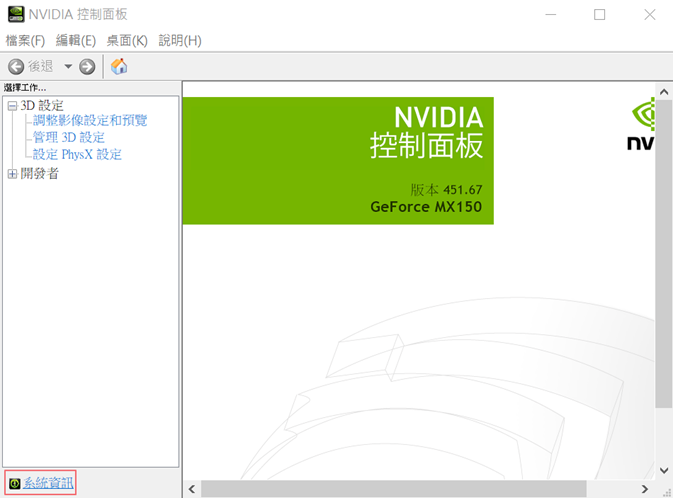Click the NVIDIA title bar app icon

[16, 14]
